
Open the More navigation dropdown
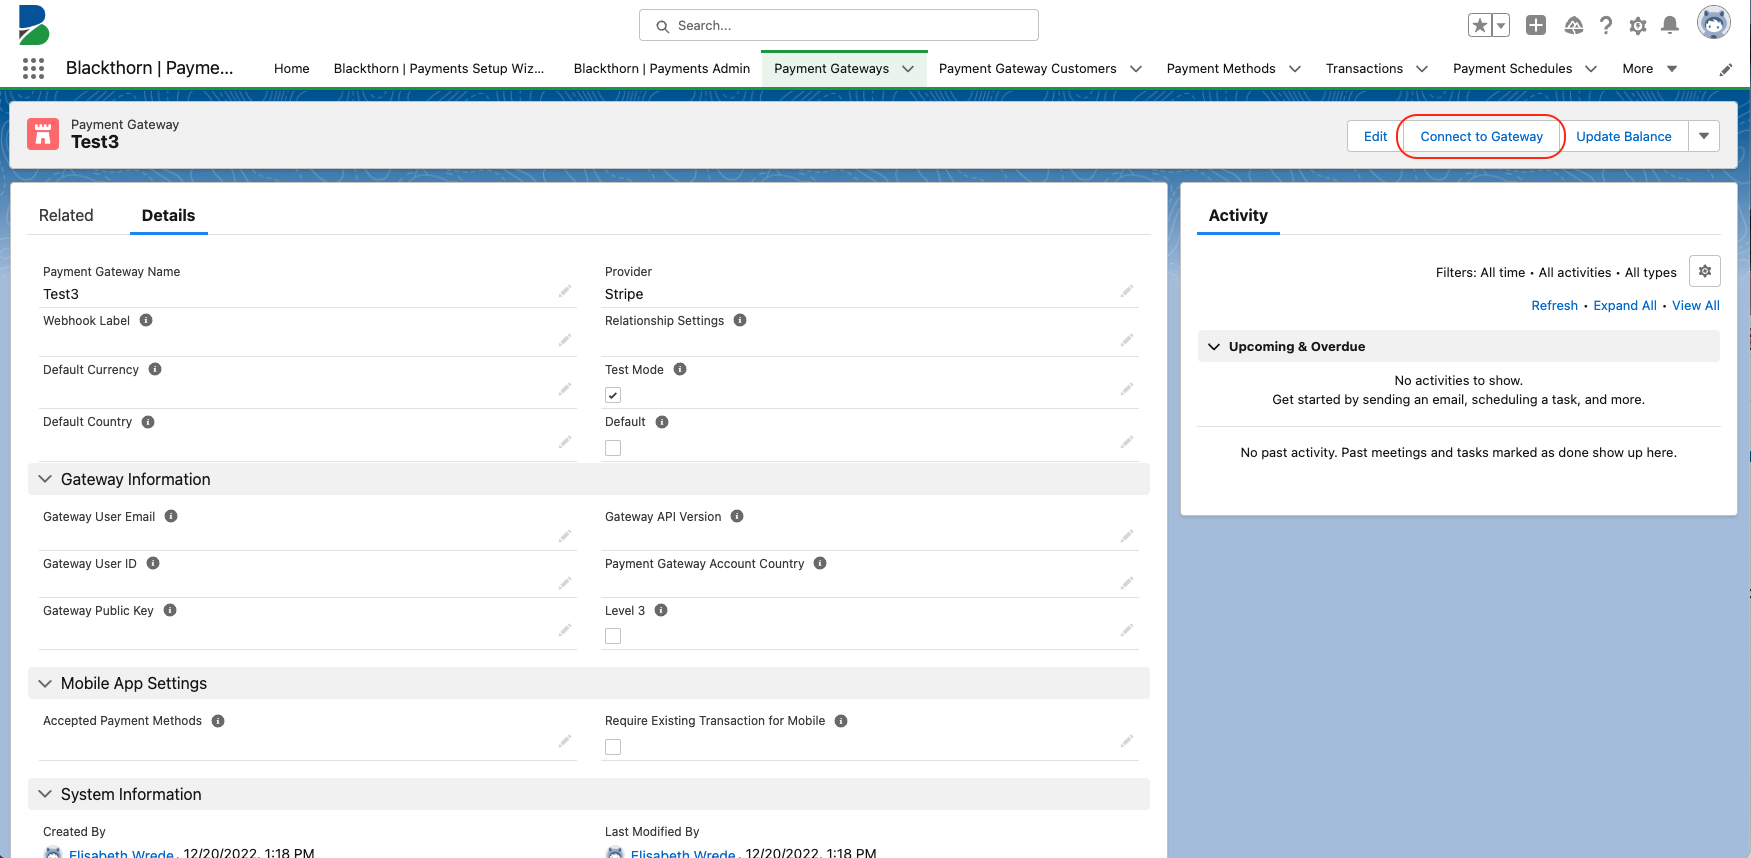pos(1649,69)
